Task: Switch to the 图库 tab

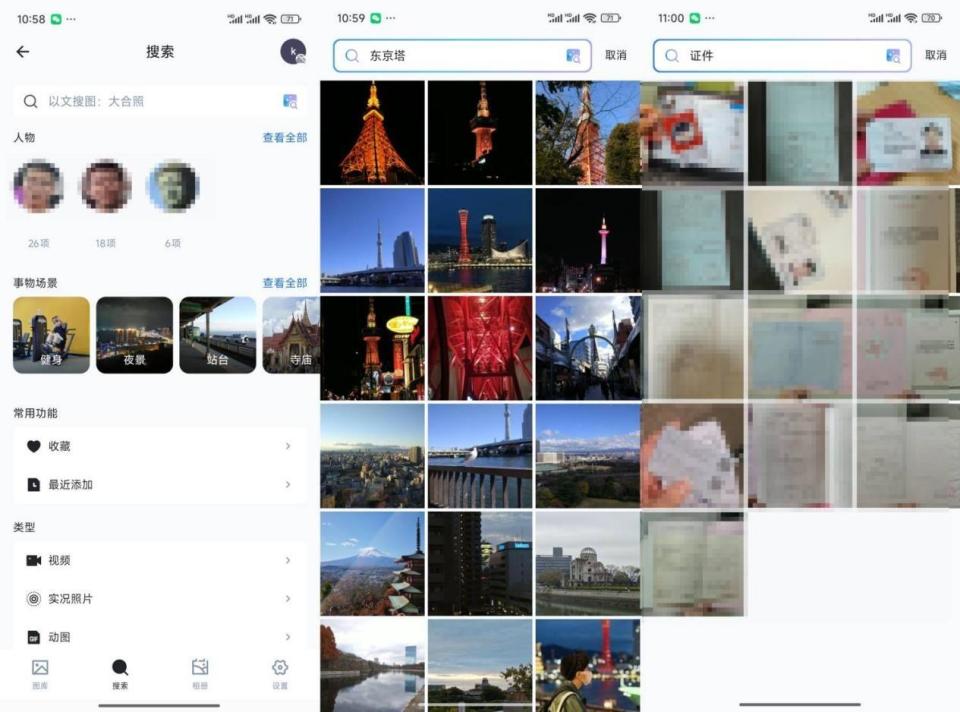Action: coord(40,668)
